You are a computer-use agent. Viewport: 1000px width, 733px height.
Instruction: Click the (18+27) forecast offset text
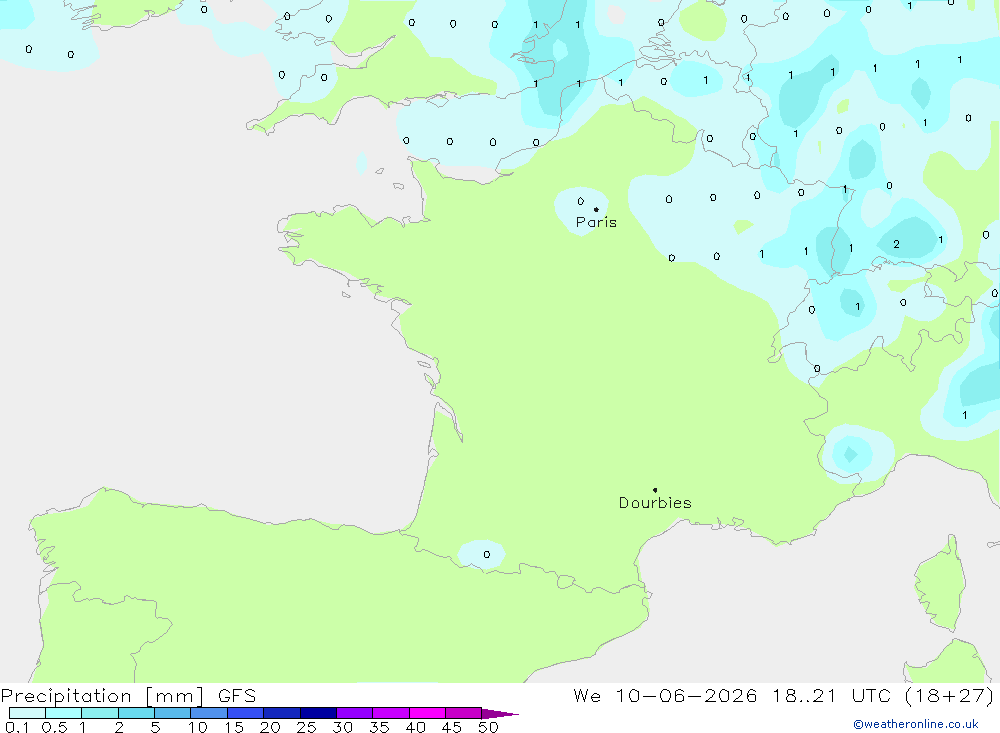click(x=950, y=695)
